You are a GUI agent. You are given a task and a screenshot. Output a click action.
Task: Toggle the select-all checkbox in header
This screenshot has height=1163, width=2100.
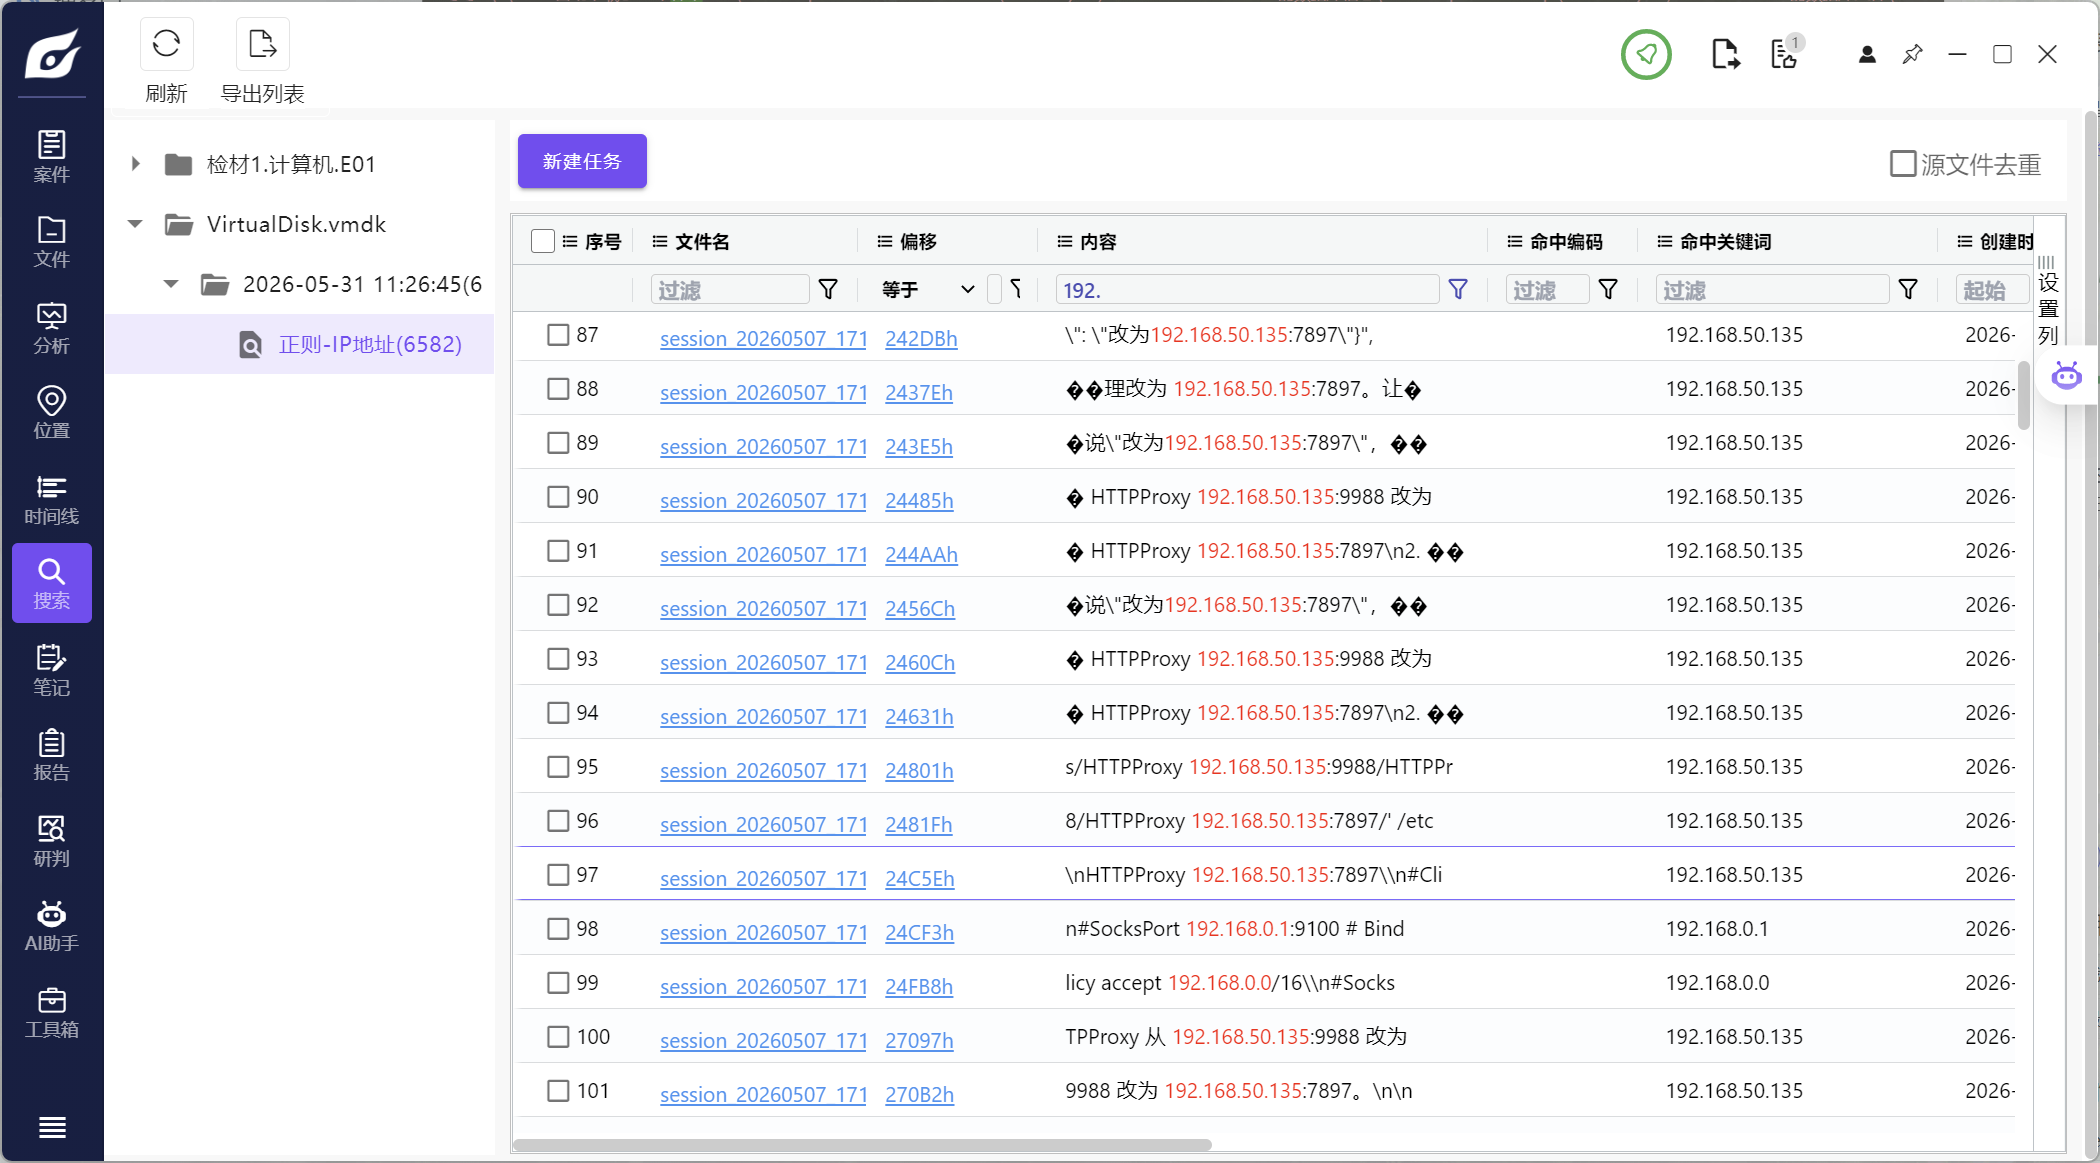click(x=543, y=241)
